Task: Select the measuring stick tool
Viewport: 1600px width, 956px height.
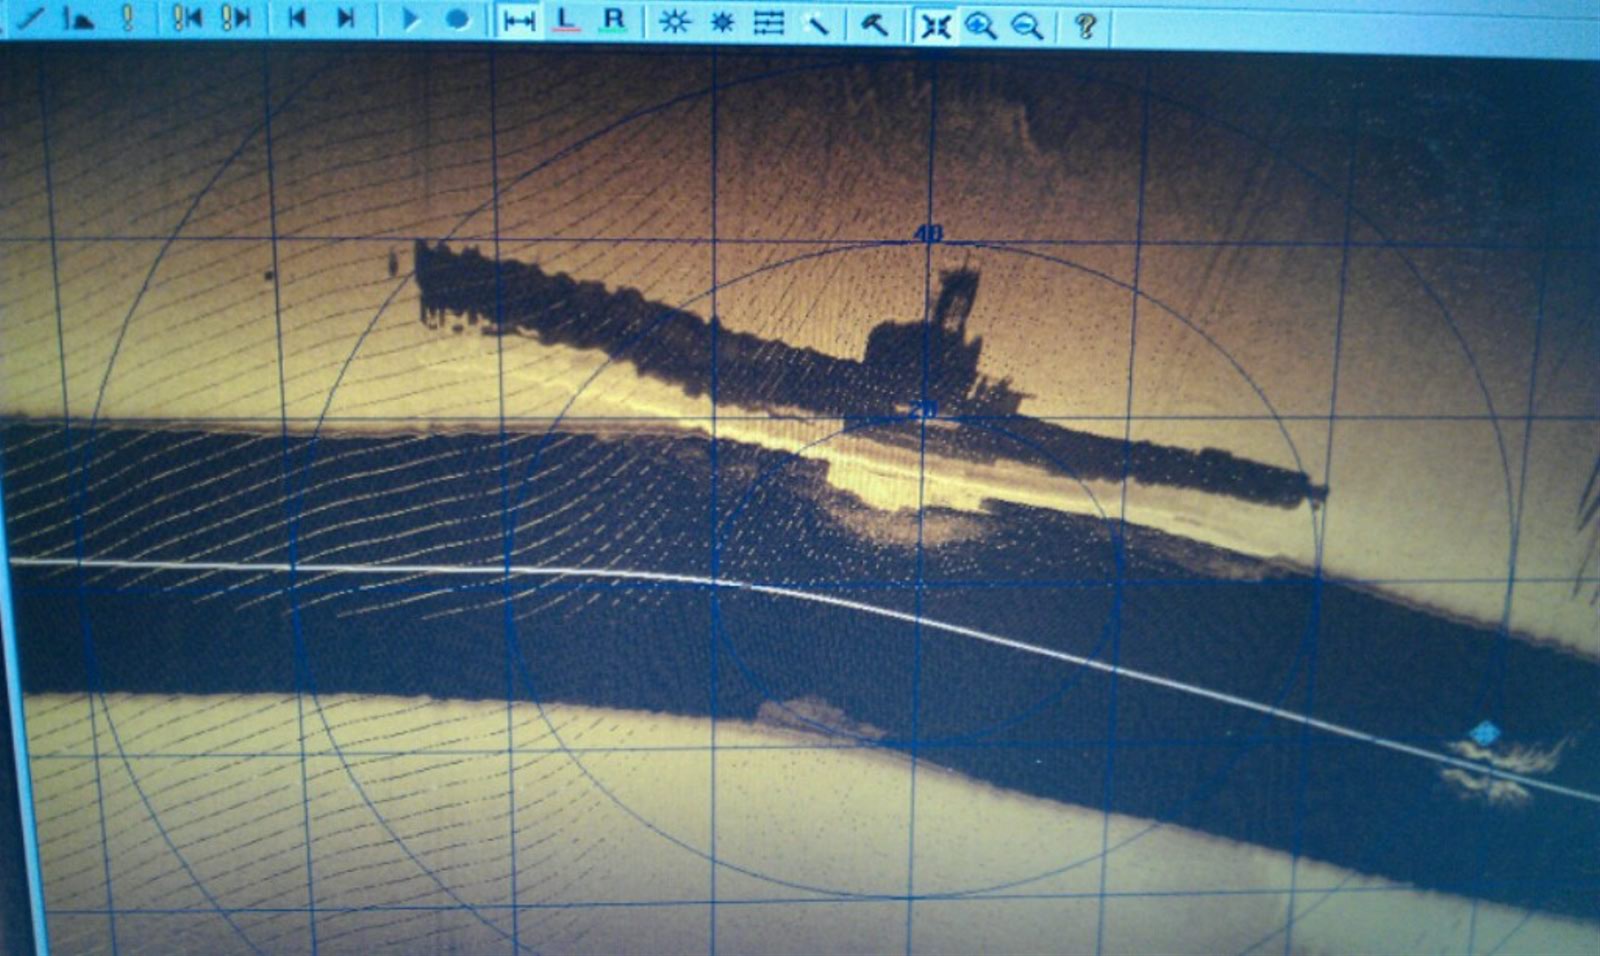Action: tap(817, 24)
